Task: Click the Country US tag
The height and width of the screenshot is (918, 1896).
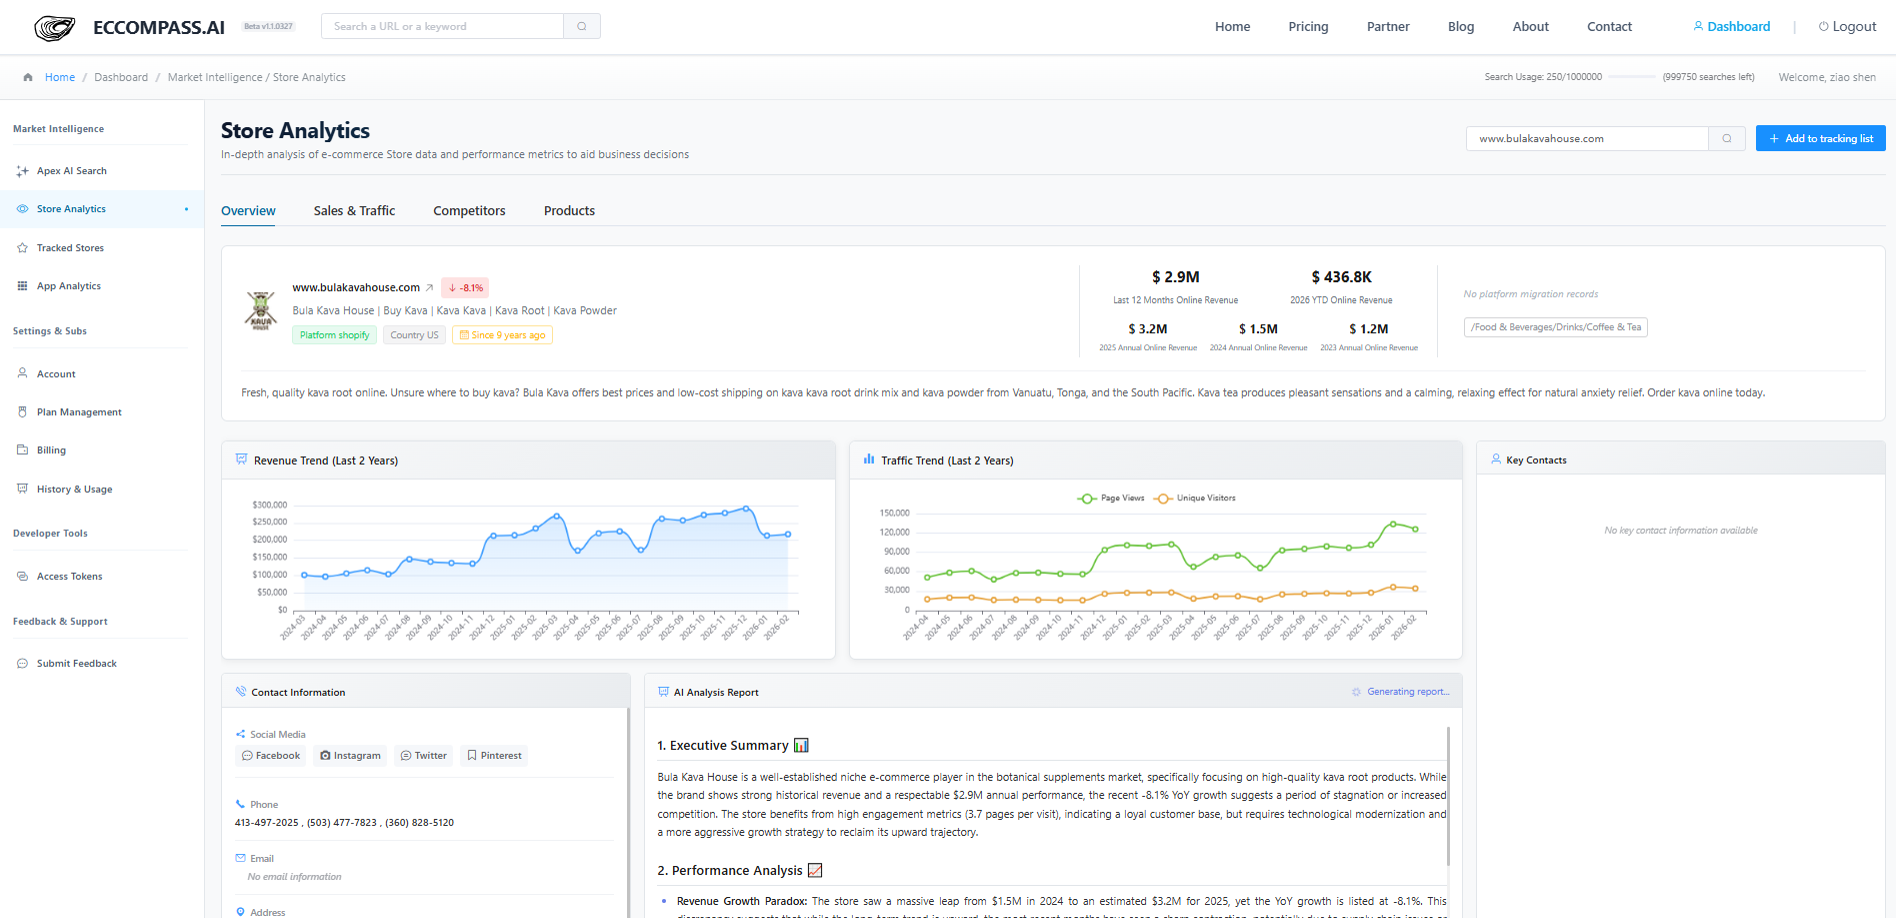Action: point(414,335)
